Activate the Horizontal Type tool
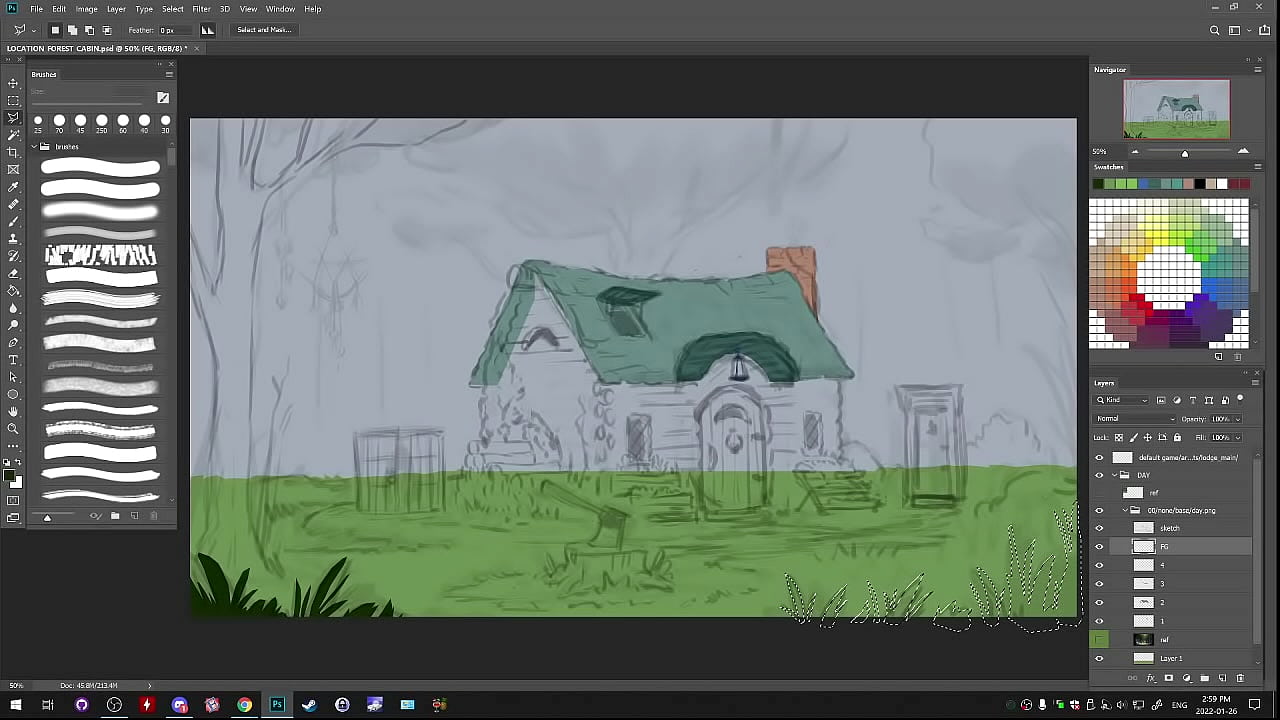1280x720 pixels. click(13, 360)
